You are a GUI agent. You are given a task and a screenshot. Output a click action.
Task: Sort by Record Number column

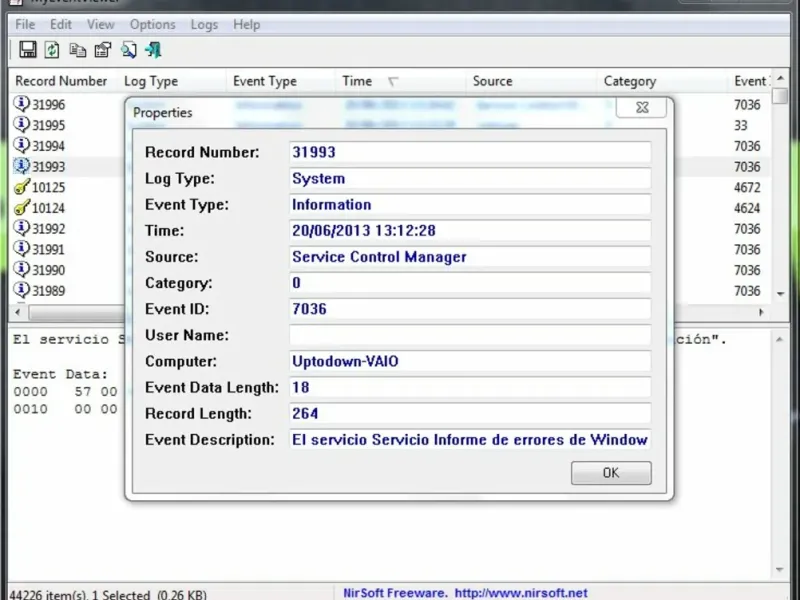(x=61, y=81)
